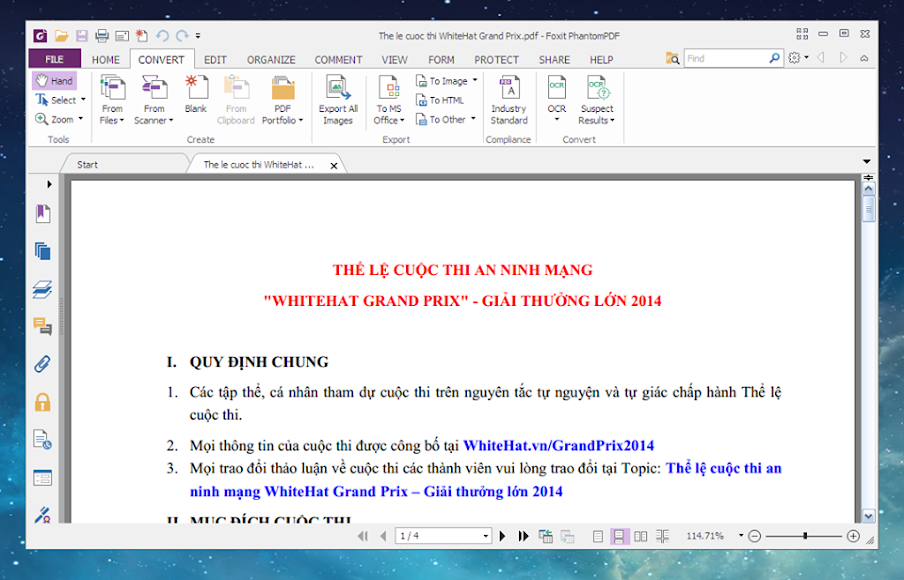Image resolution: width=904 pixels, height=580 pixels.
Task: Go to the next page
Action: [502, 536]
